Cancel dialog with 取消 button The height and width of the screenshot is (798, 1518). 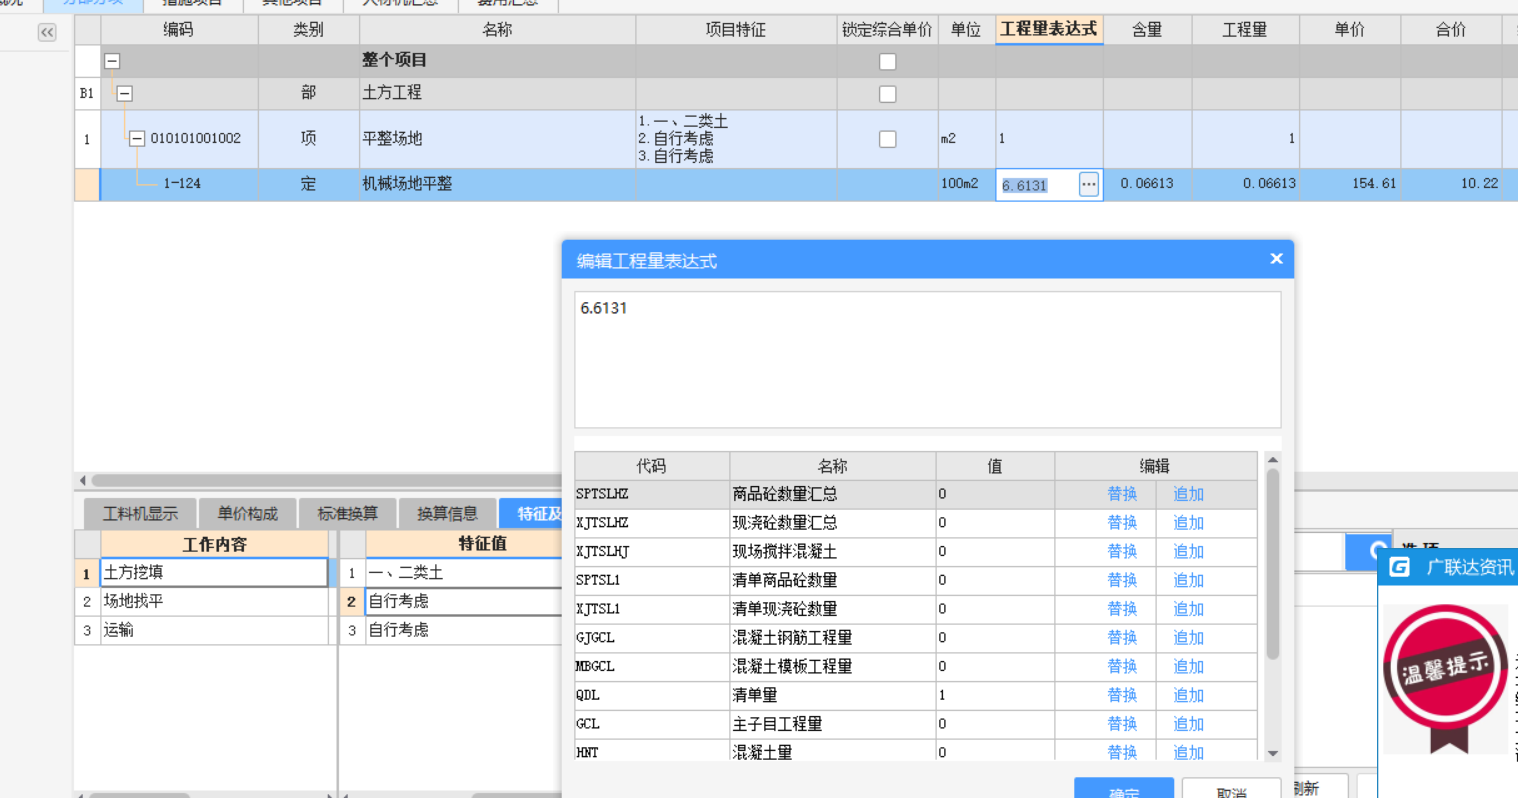(x=1232, y=788)
